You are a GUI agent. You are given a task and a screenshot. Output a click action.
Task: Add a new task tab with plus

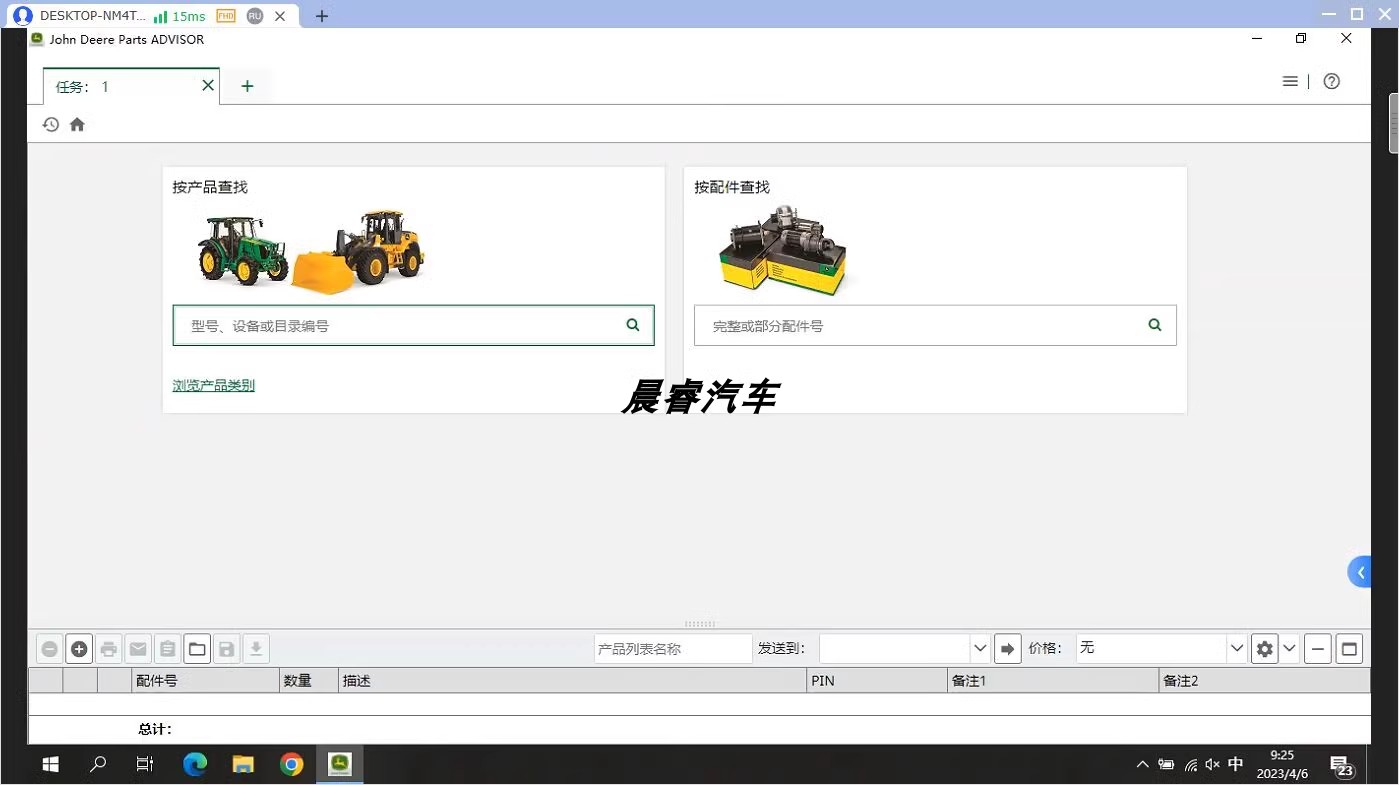pos(247,86)
